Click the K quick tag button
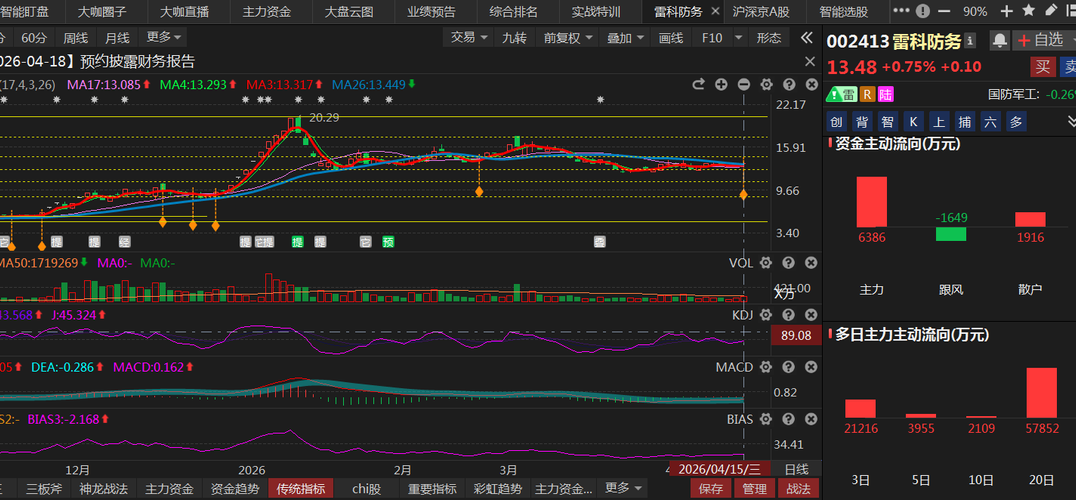1076x500 pixels. pos(913,122)
